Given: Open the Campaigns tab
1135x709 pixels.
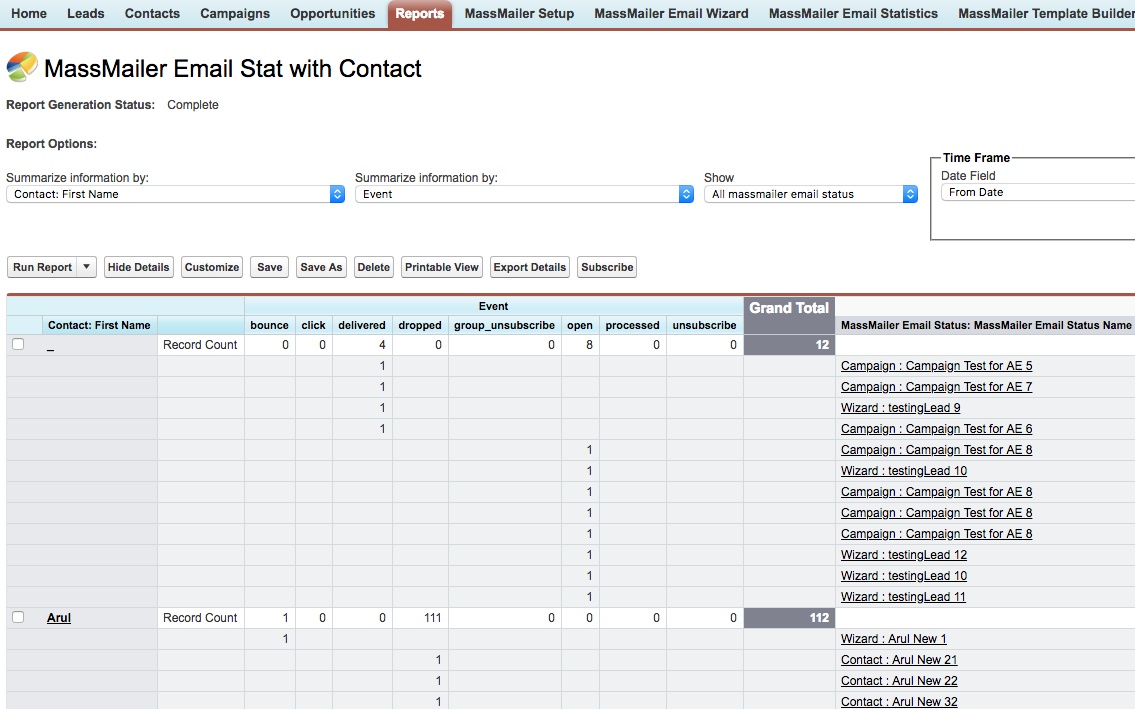Looking at the screenshot, I should point(235,13).
